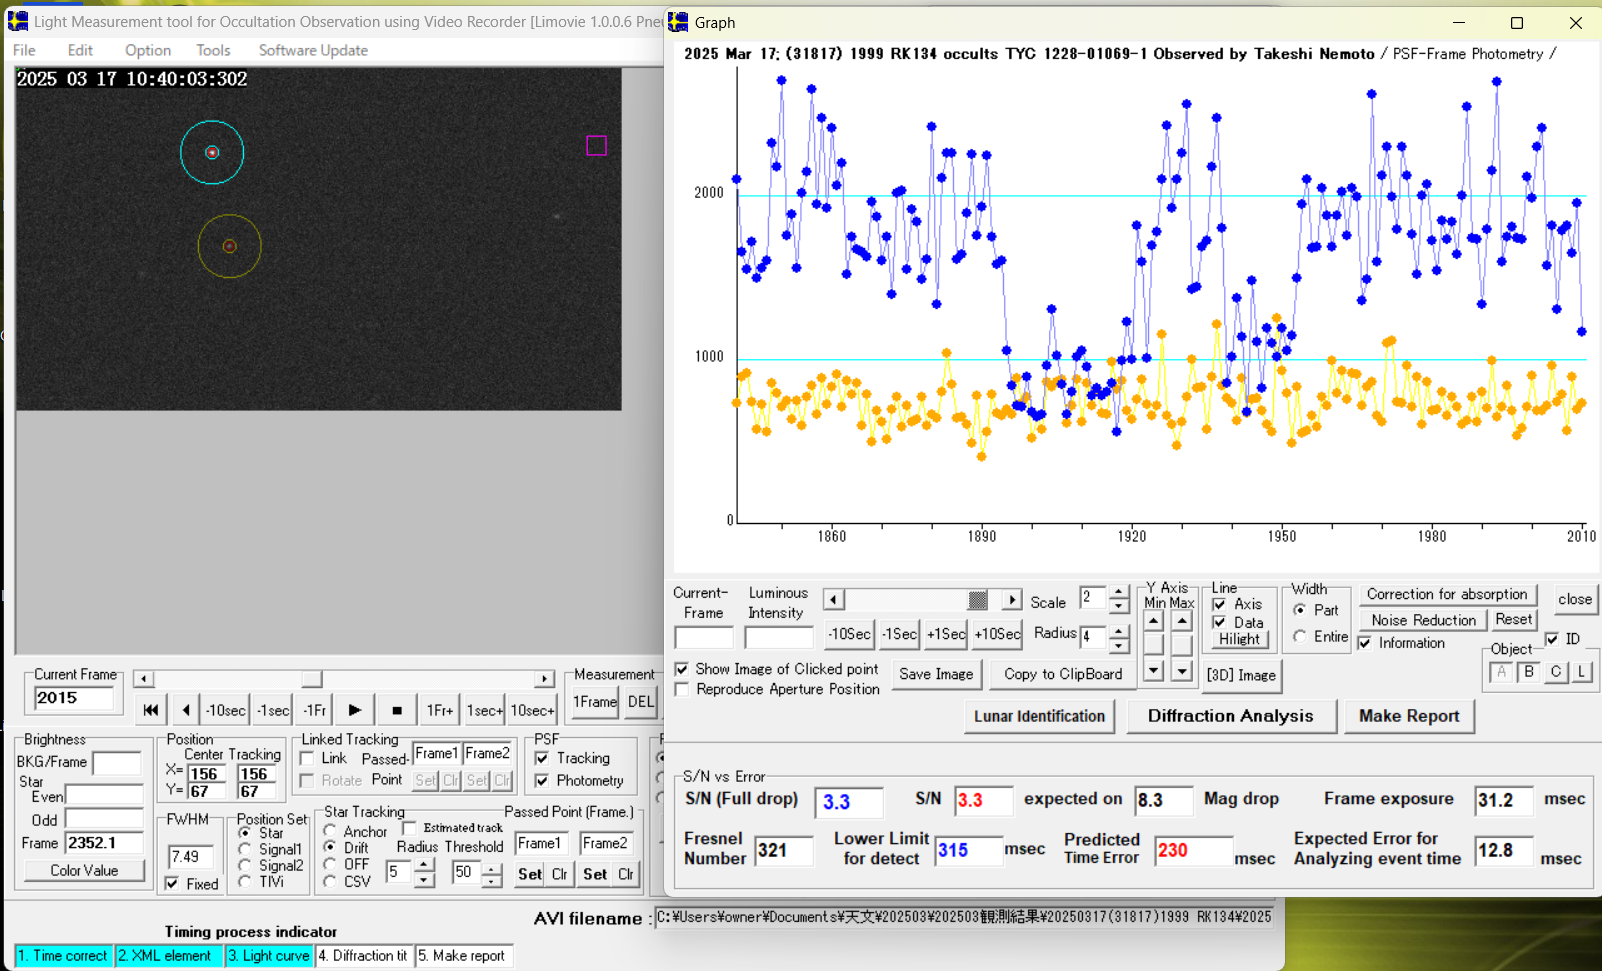
Task: Jump to first frame with rewind icon
Action: (150, 710)
